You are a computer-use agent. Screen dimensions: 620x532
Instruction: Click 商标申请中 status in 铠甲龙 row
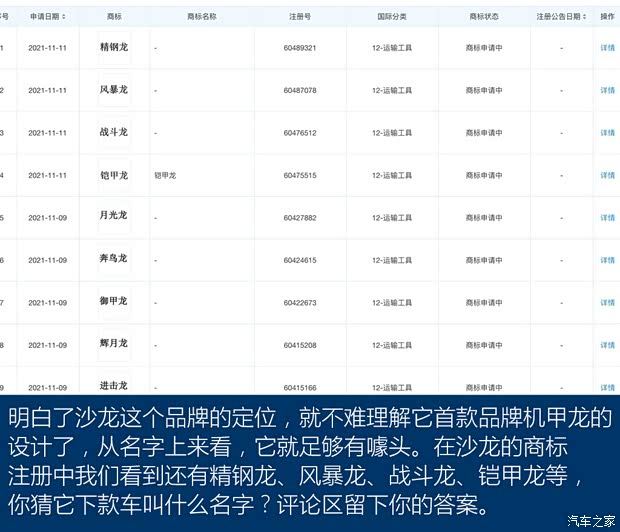tap(484, 175)
